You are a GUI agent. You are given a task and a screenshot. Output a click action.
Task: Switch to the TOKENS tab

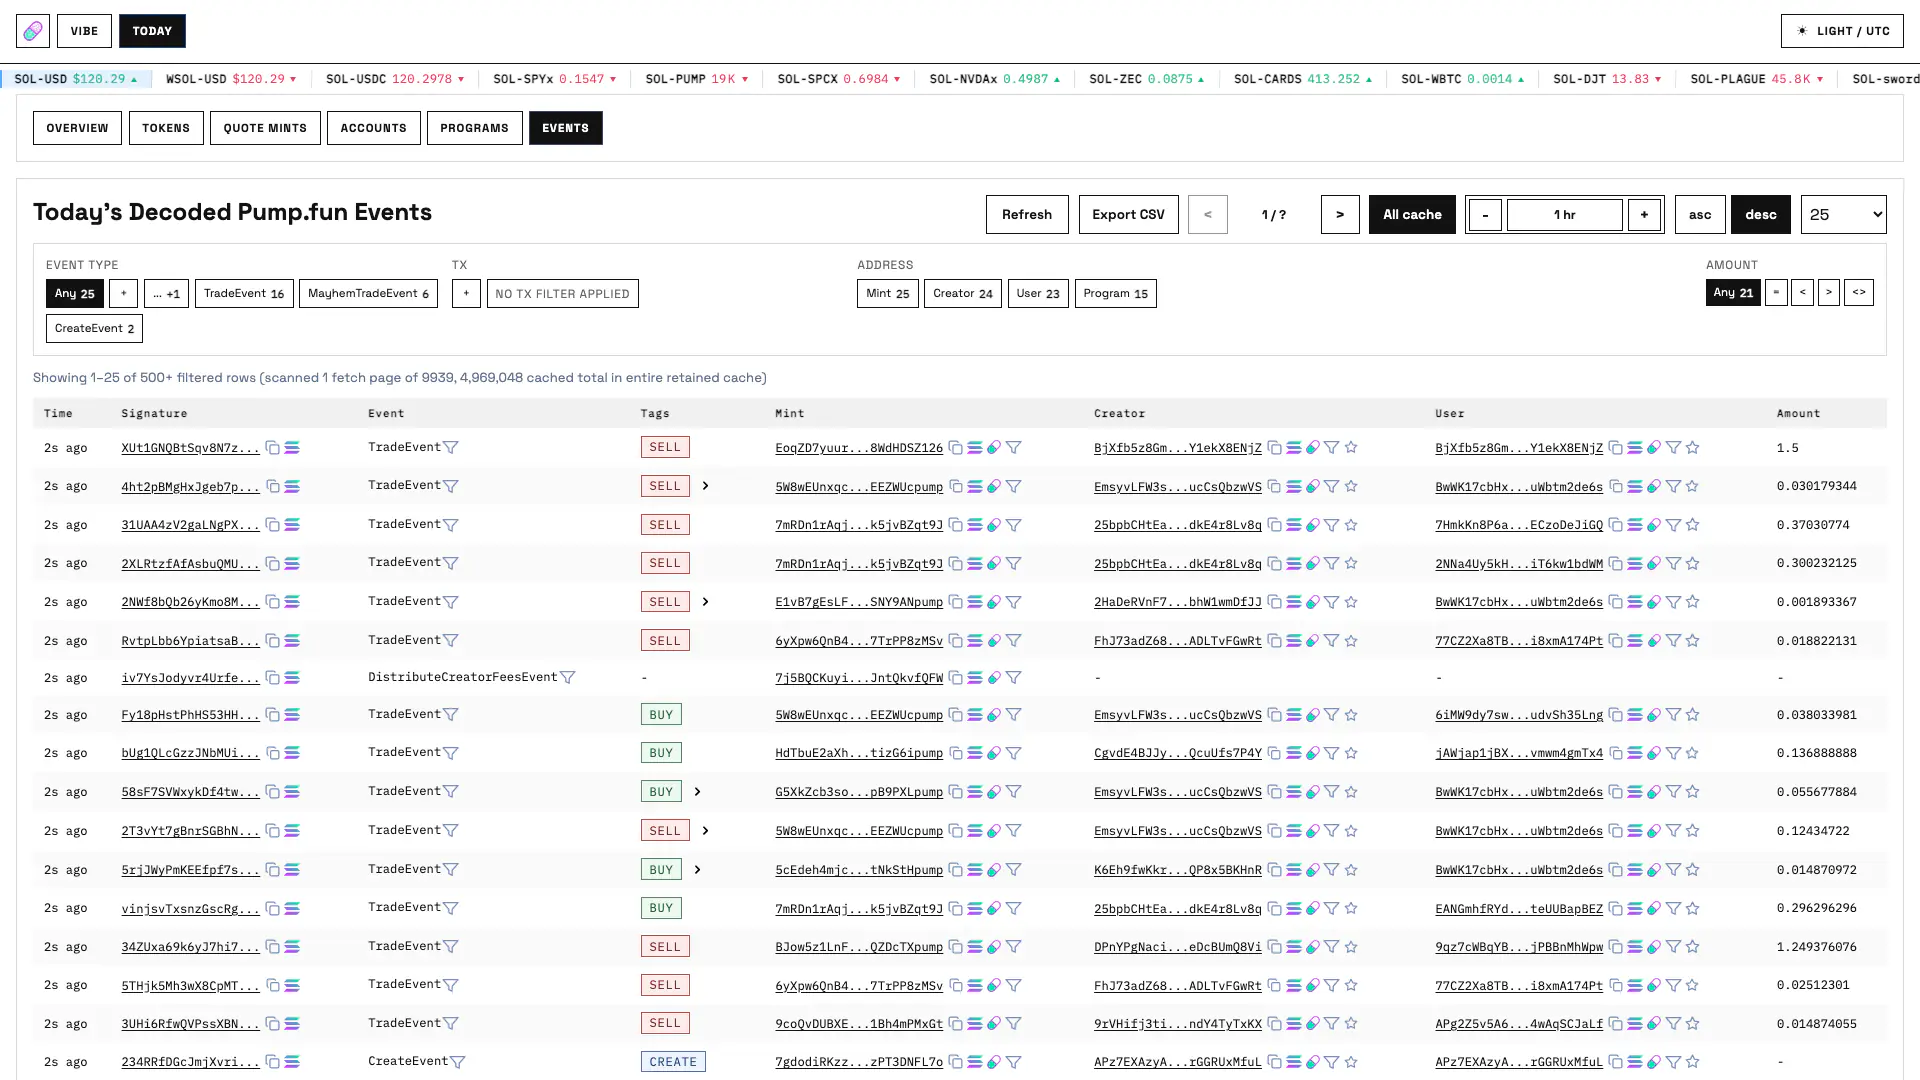[166, 128]
